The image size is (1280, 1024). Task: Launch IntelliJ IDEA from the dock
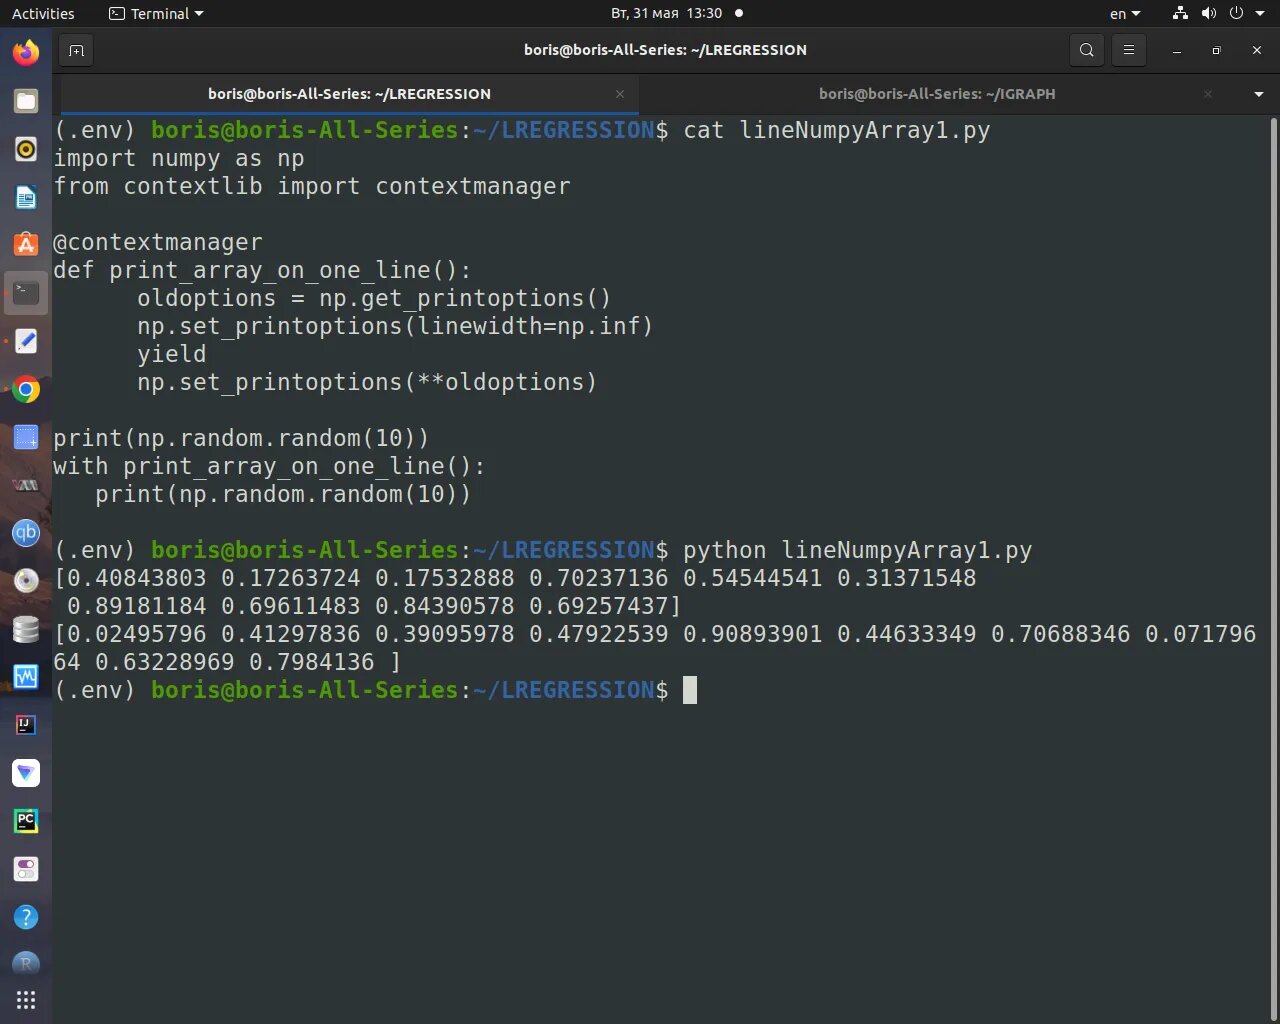(x=26, y=725)
